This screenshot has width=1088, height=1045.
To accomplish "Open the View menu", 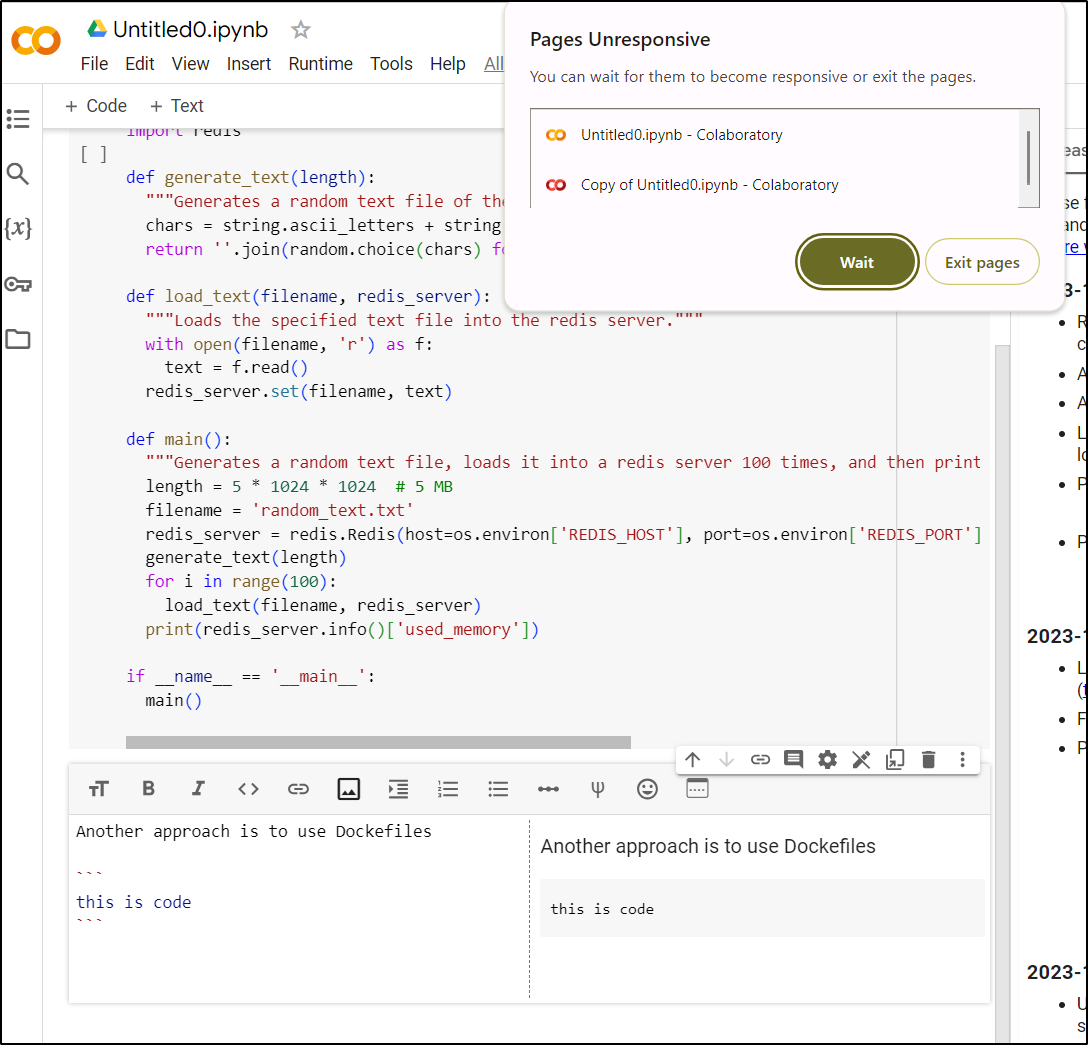I will (x=190, y=64).
